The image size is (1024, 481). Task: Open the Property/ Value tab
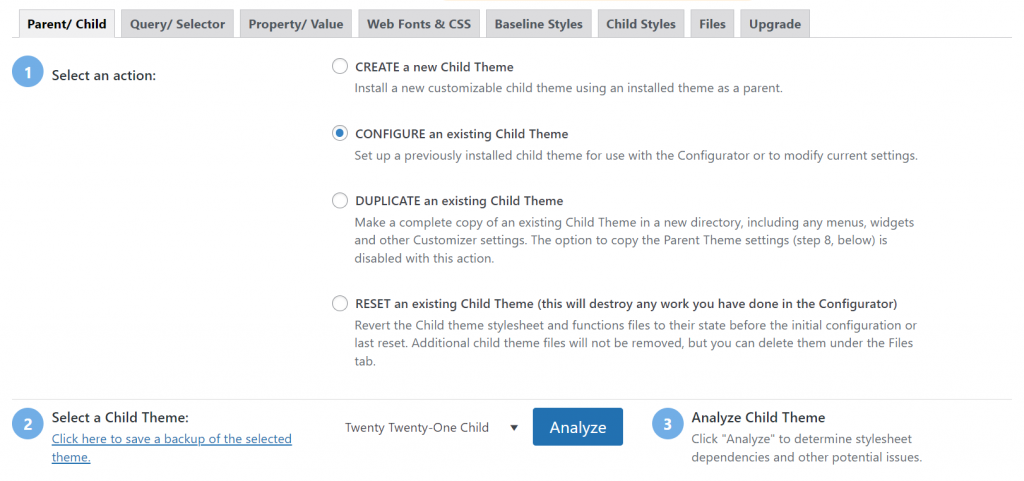[295, 24]
